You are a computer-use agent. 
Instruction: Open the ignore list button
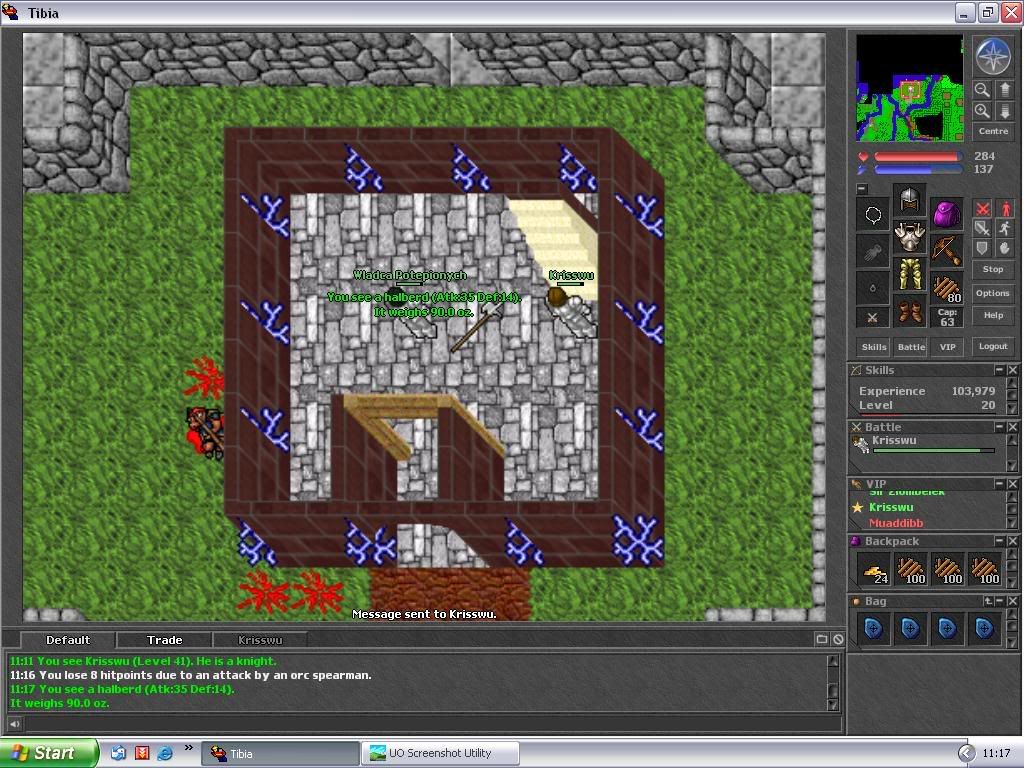pos(838,639)
